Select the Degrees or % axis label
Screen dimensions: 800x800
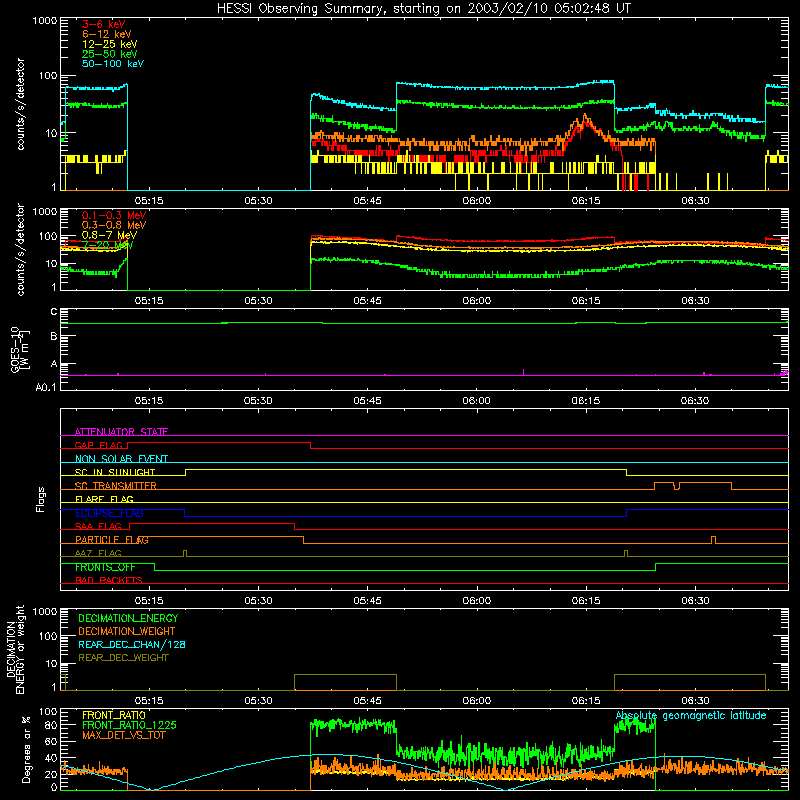(x=26, y=749)
